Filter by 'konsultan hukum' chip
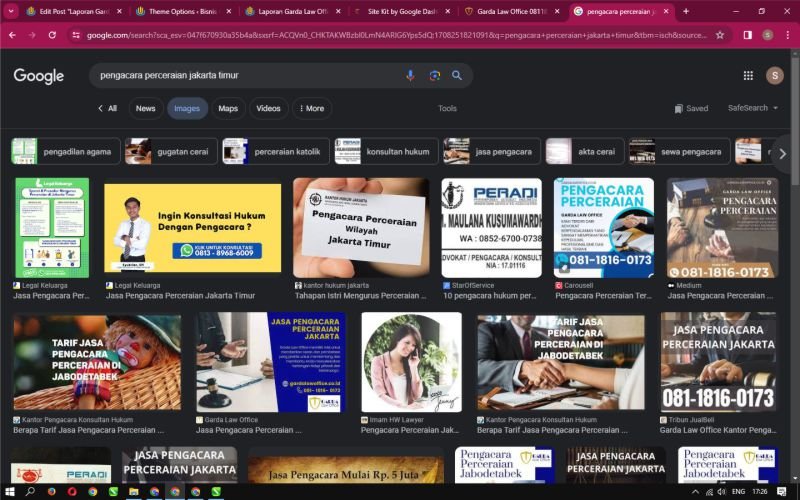800x500 pixels. [x=386, y=152]
